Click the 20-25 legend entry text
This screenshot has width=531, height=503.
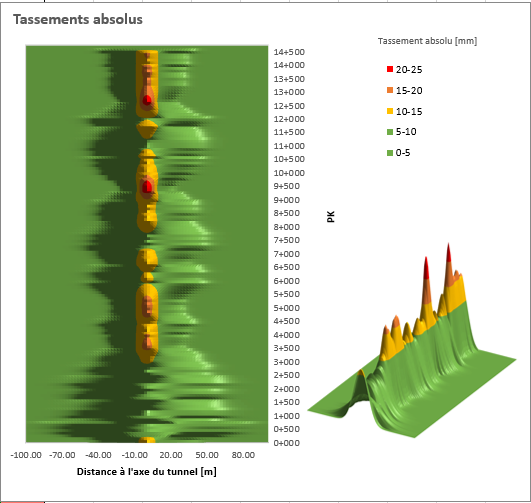[x=409, y=69]
